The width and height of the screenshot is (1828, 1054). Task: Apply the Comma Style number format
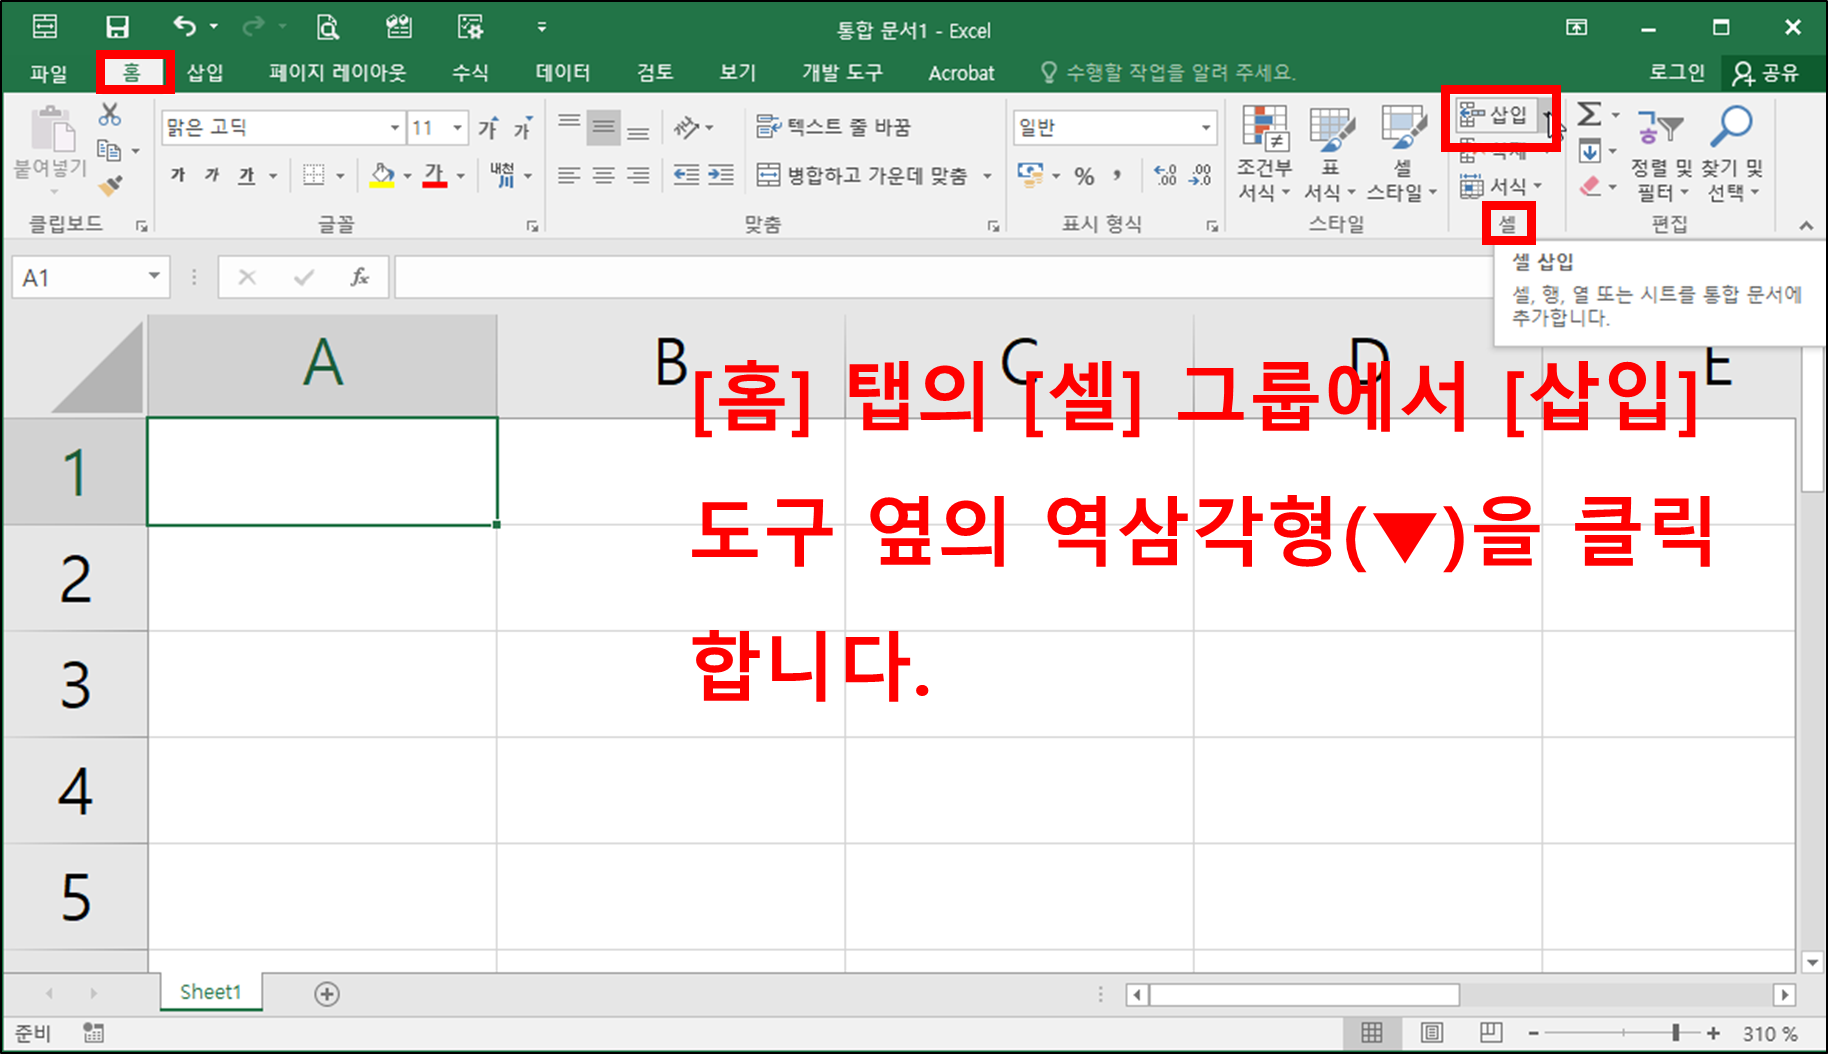[x=1117, y=176]
